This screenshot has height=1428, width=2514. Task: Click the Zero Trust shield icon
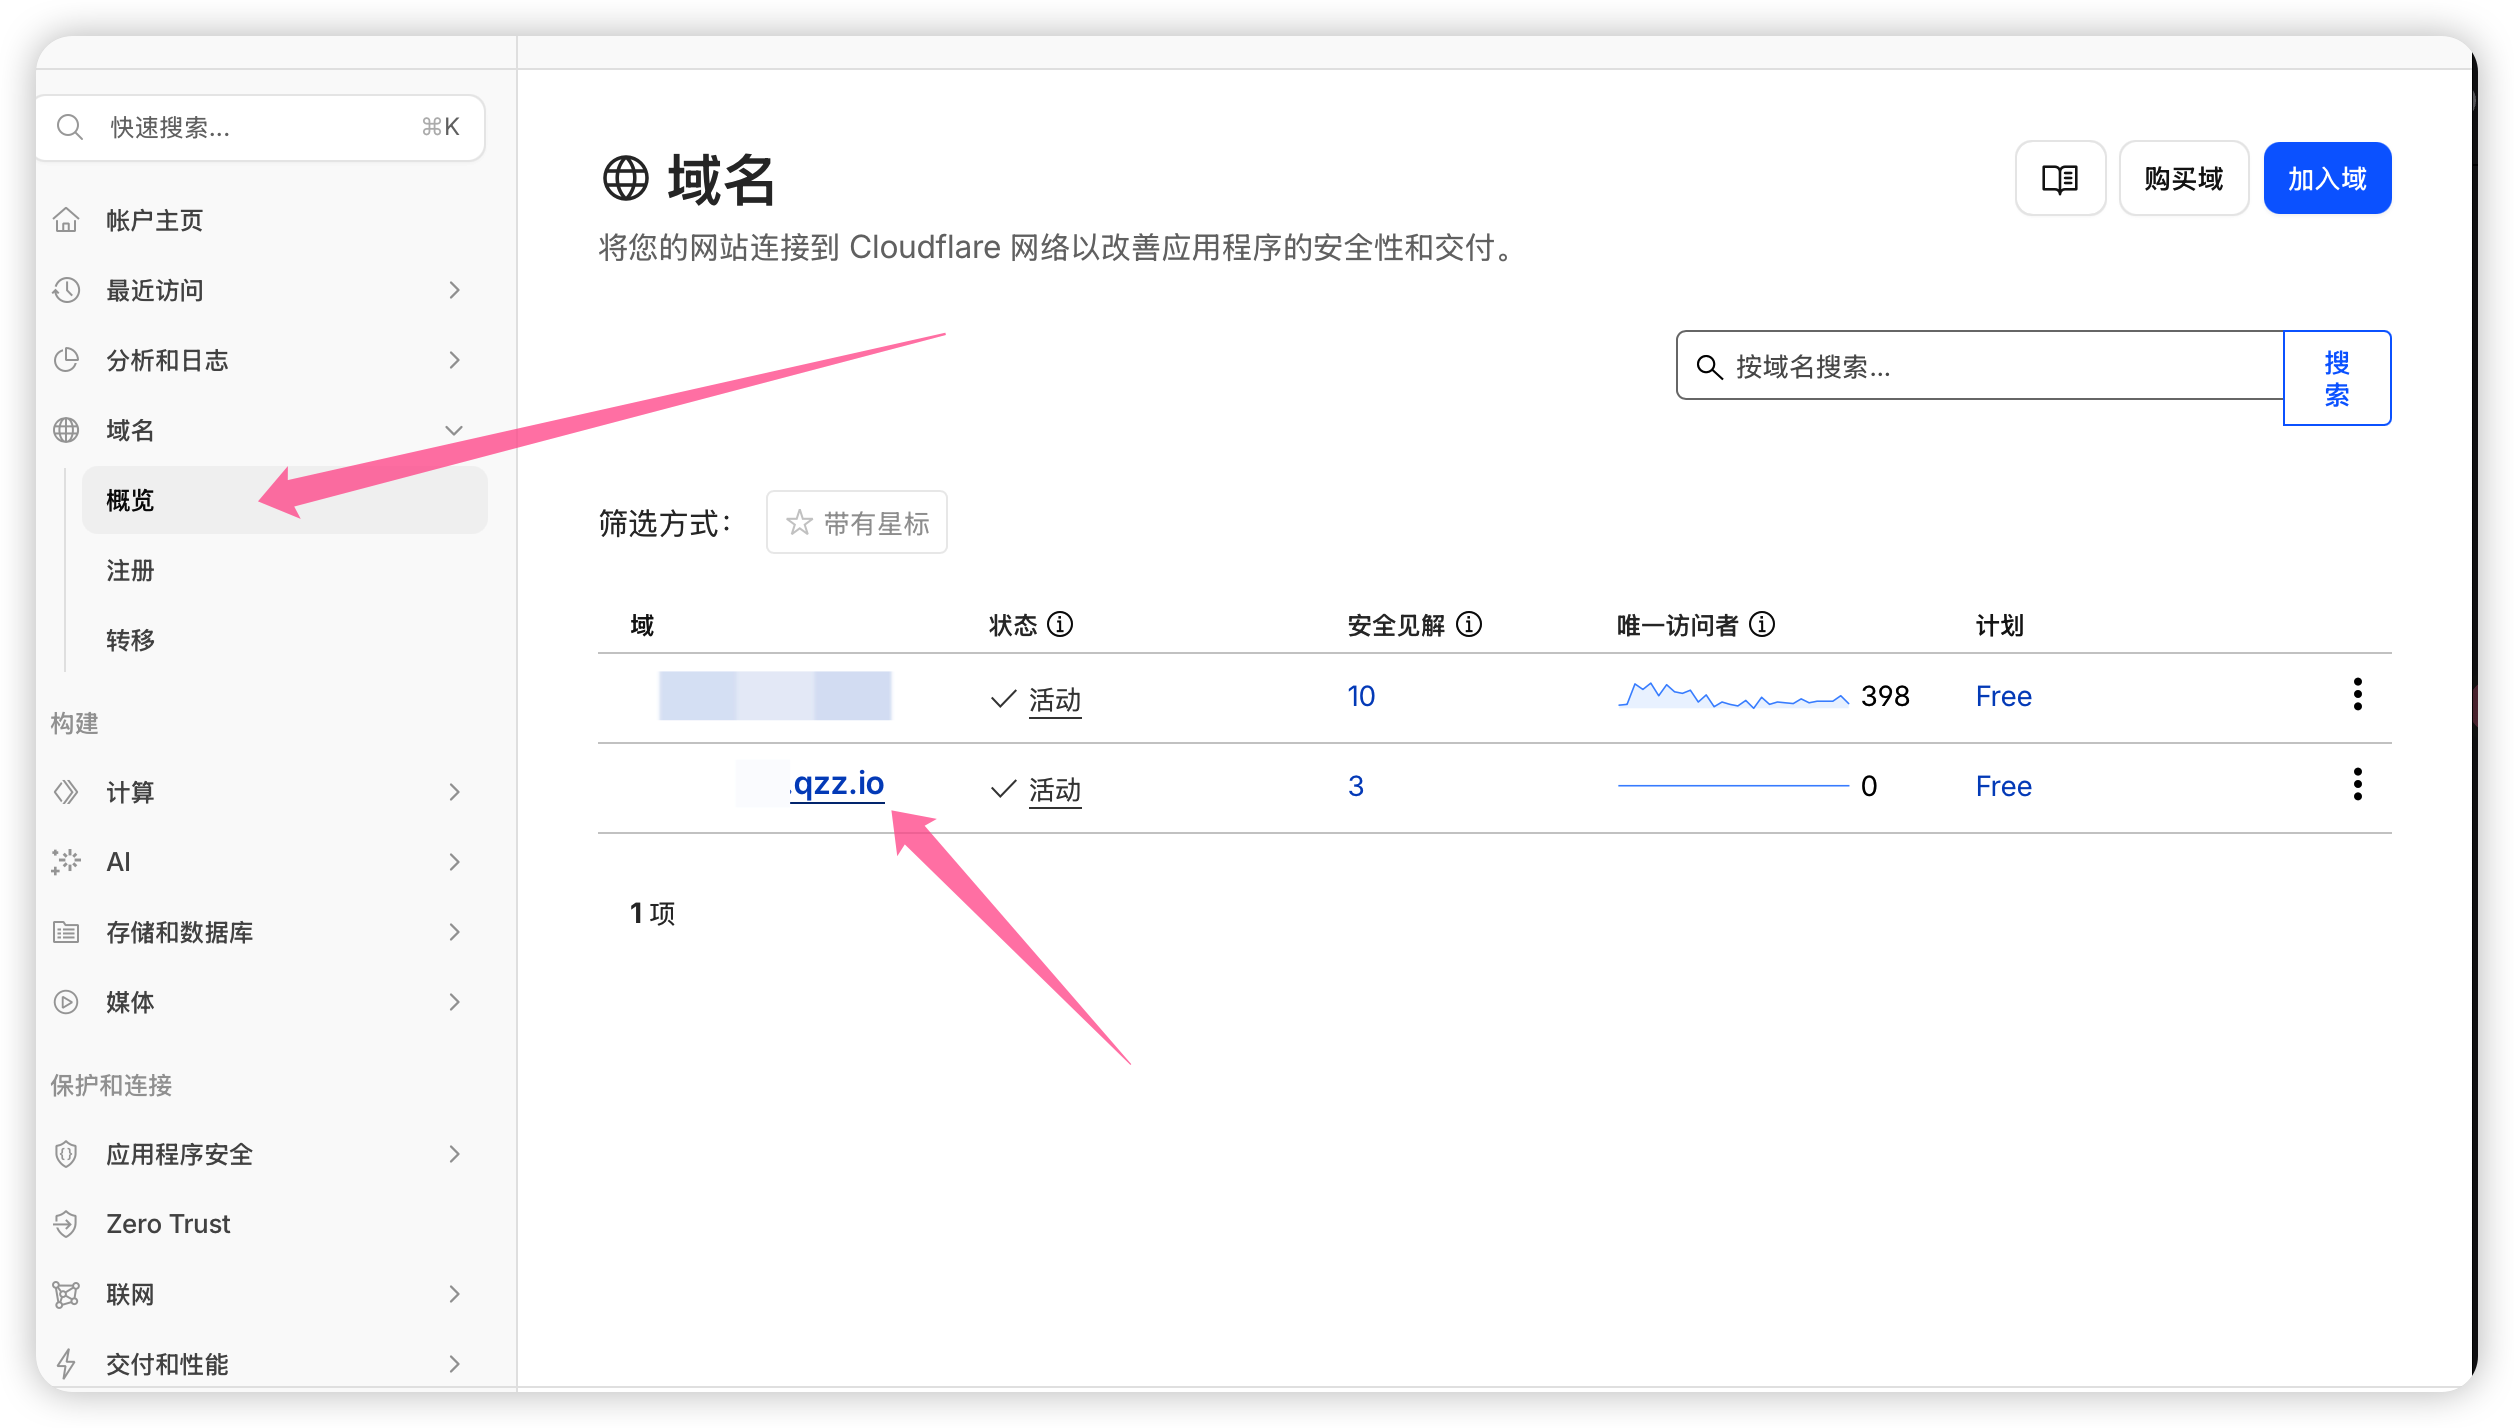pos(66,1224)
